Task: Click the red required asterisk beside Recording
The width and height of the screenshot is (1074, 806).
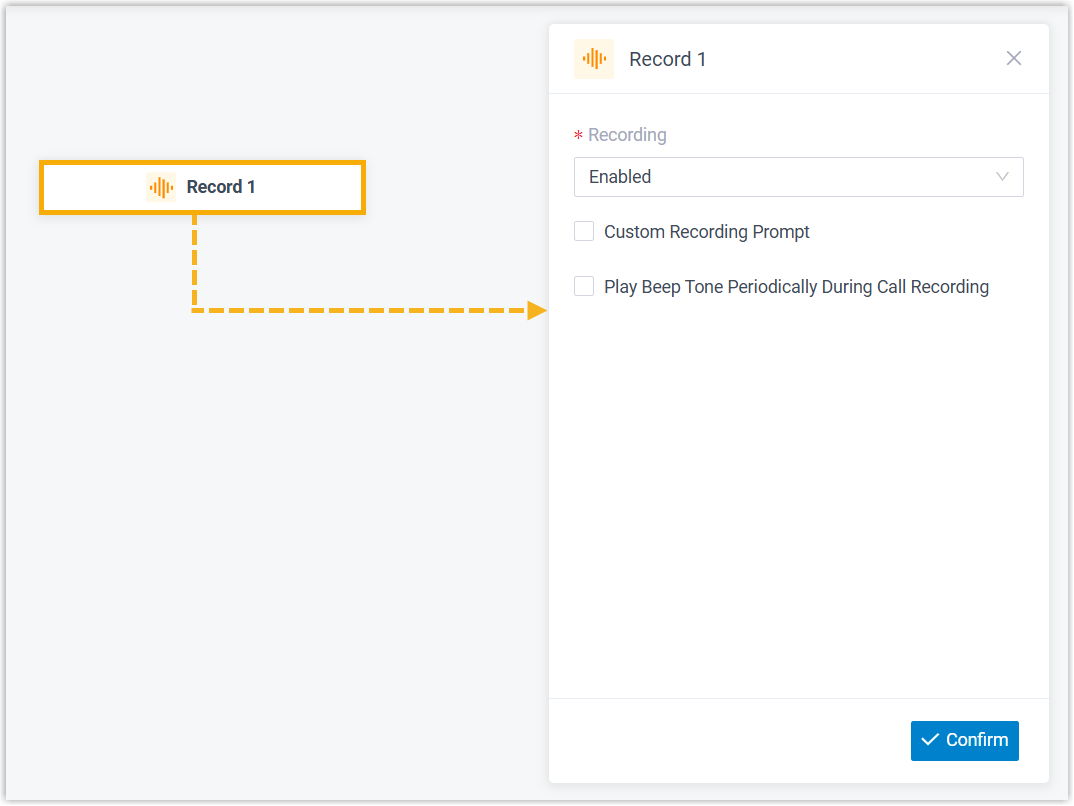Action: point(578,136)
